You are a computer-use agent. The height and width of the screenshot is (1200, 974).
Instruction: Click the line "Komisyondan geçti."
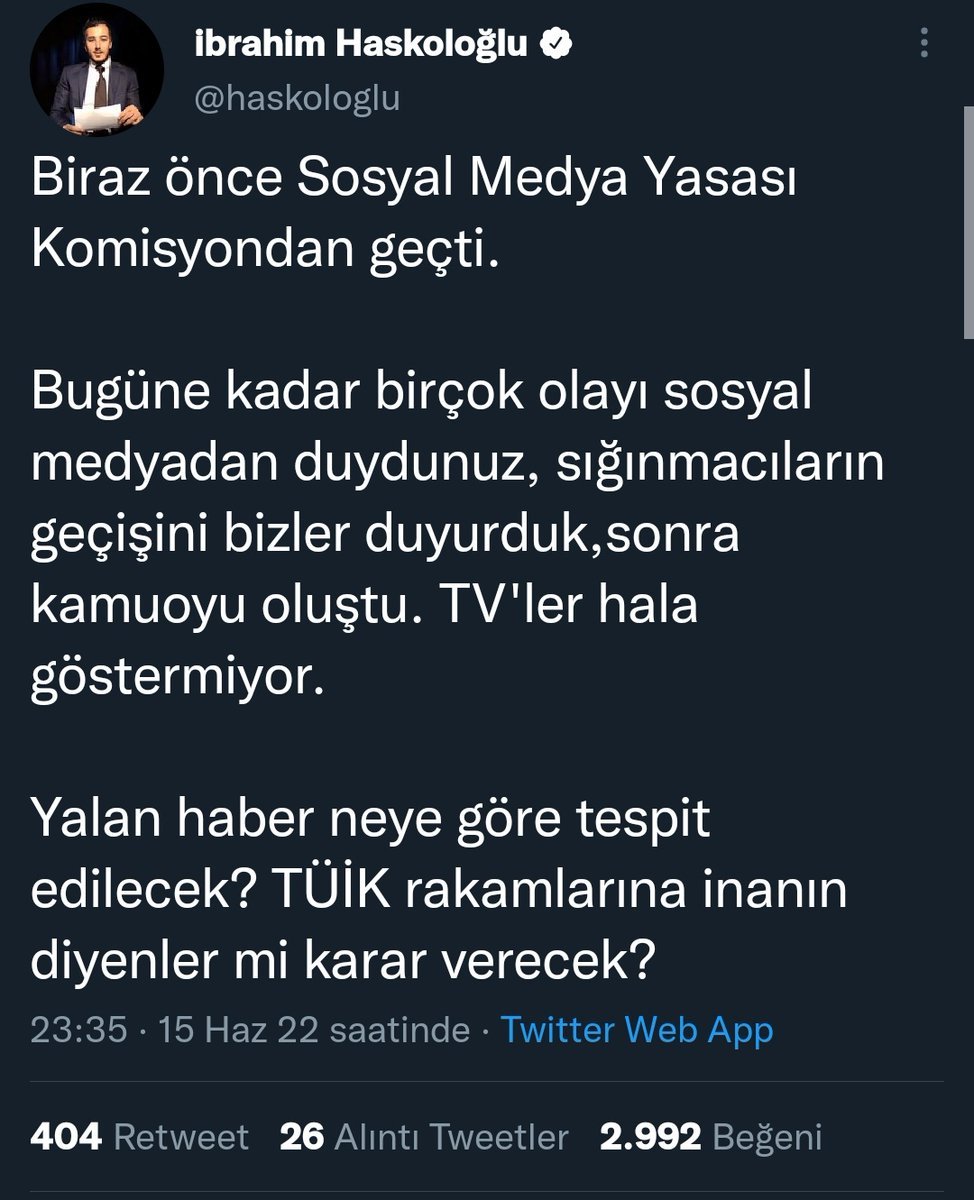coord(264,251)
